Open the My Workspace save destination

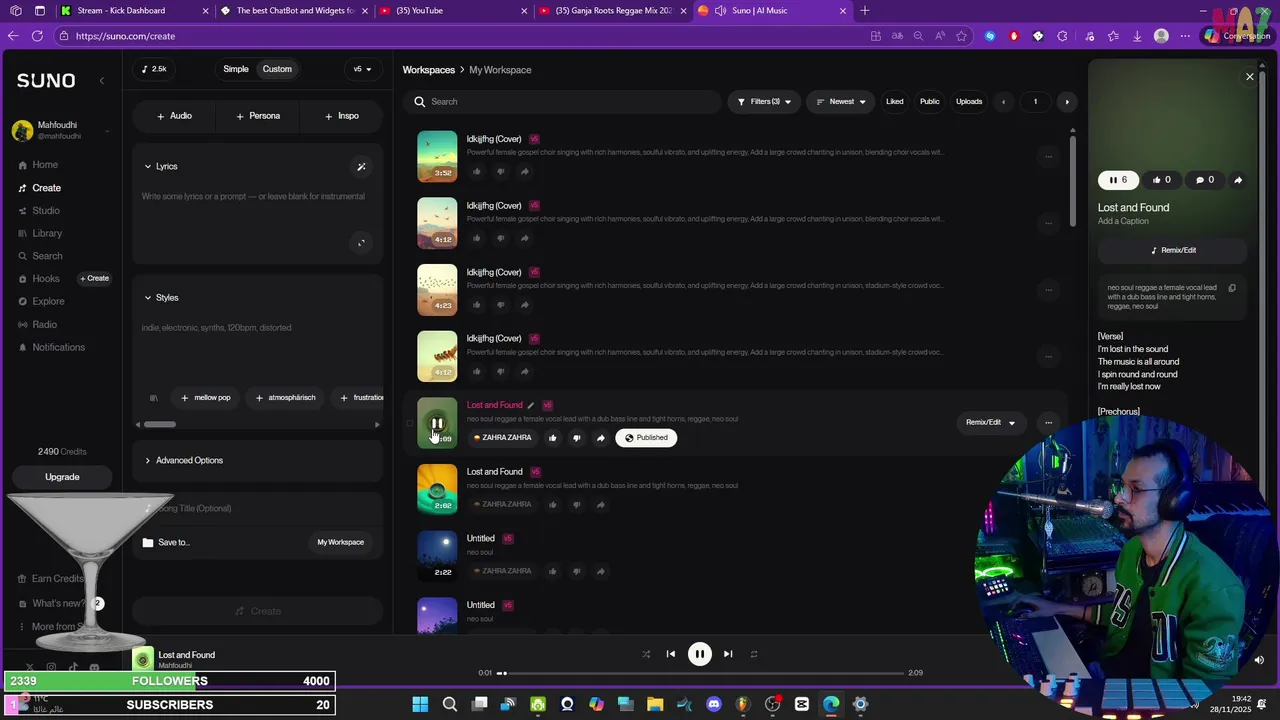pyautogui.click(x=340, y=542)
